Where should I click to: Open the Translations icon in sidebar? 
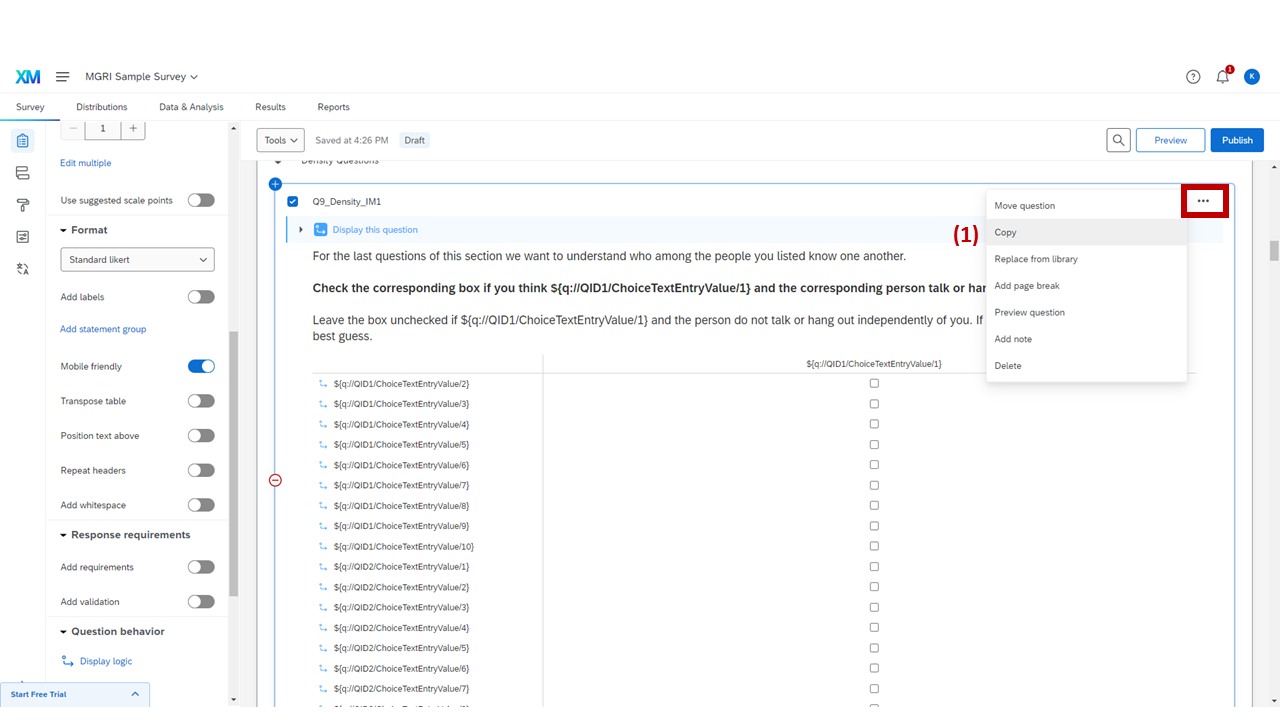pos(22,268)
